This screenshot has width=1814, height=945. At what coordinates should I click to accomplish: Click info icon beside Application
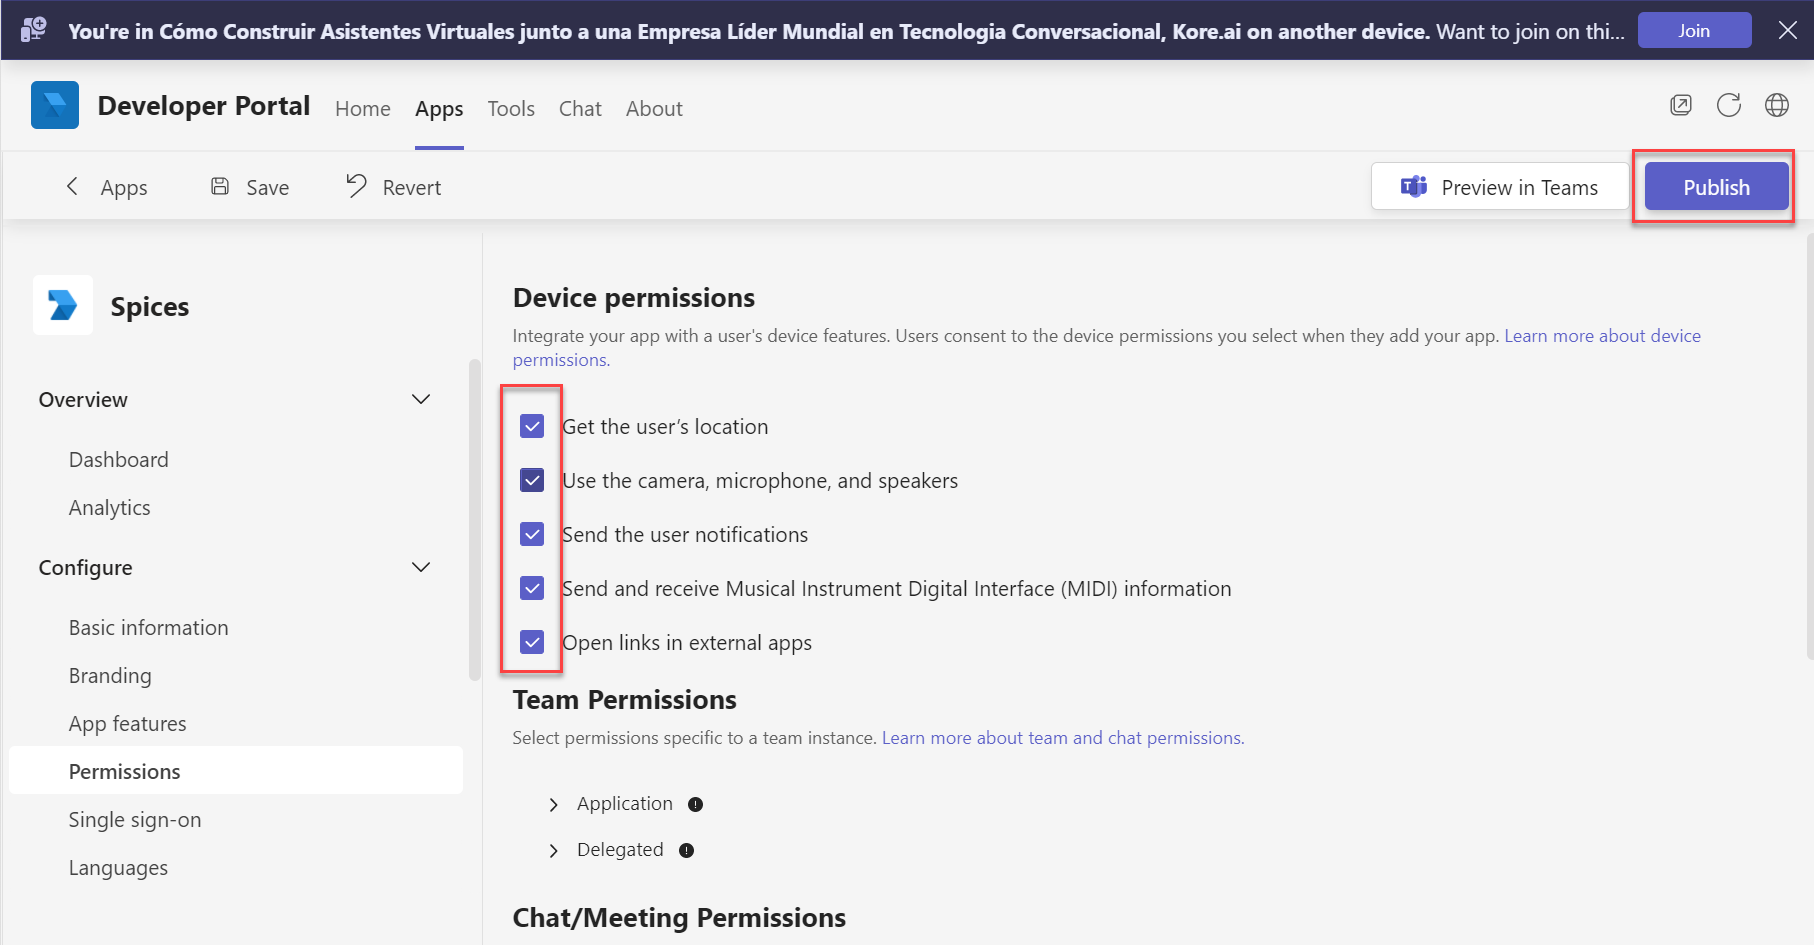pyautogui.click(x=696, y=804)
